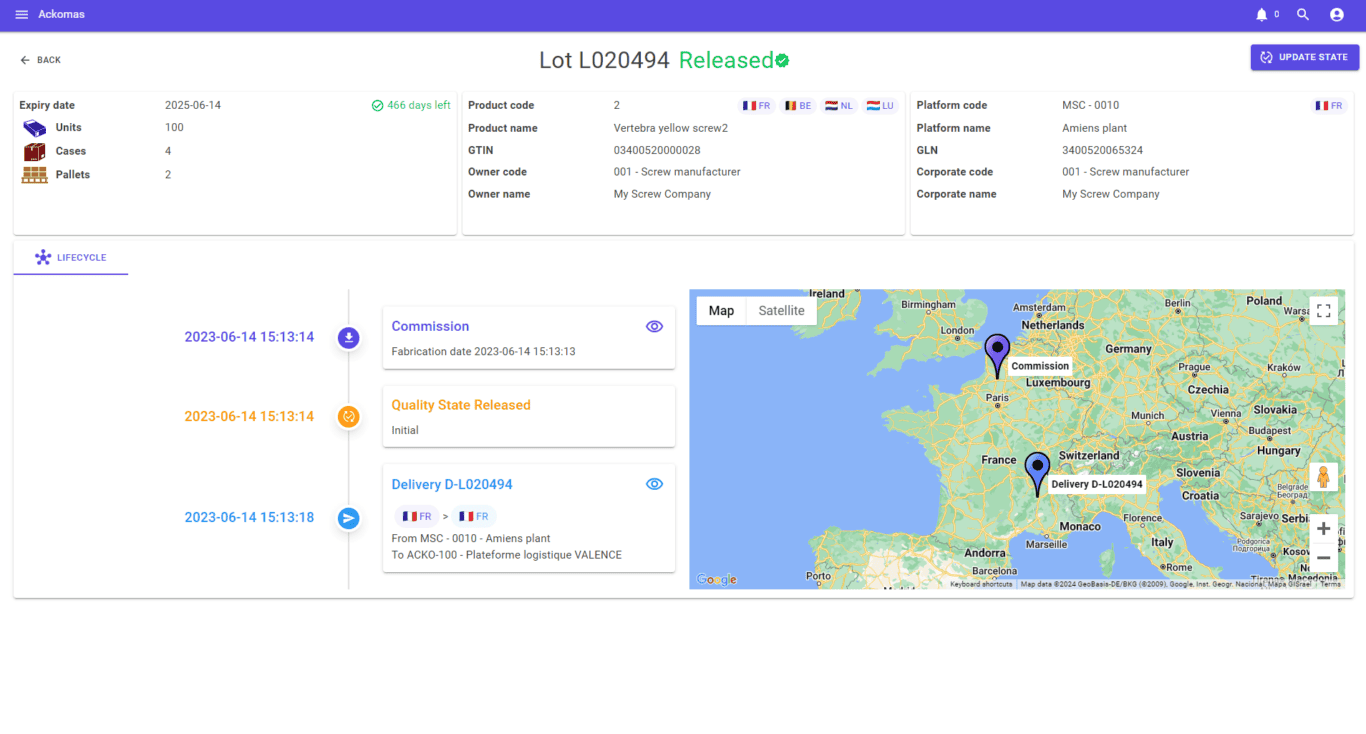This screenshot has width=1366, height=734.
Task: Click the Pallets icon
Action: [x=35, y=175]
